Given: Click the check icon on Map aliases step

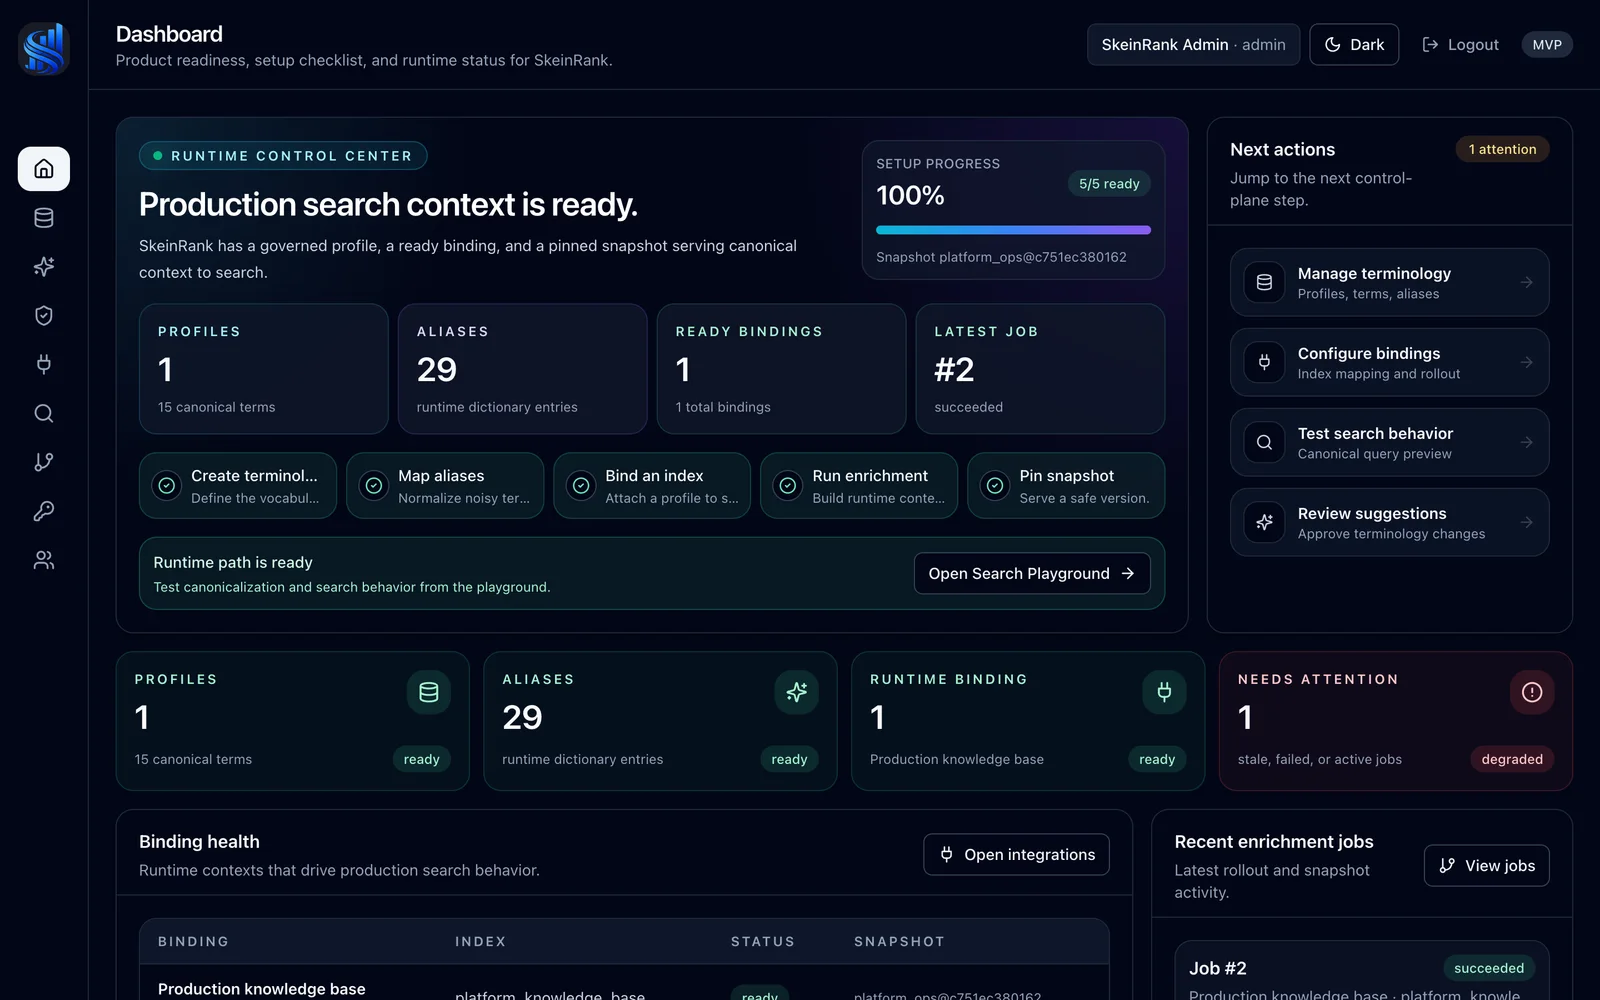Looking at the screenshot, I should pos(374,486).
